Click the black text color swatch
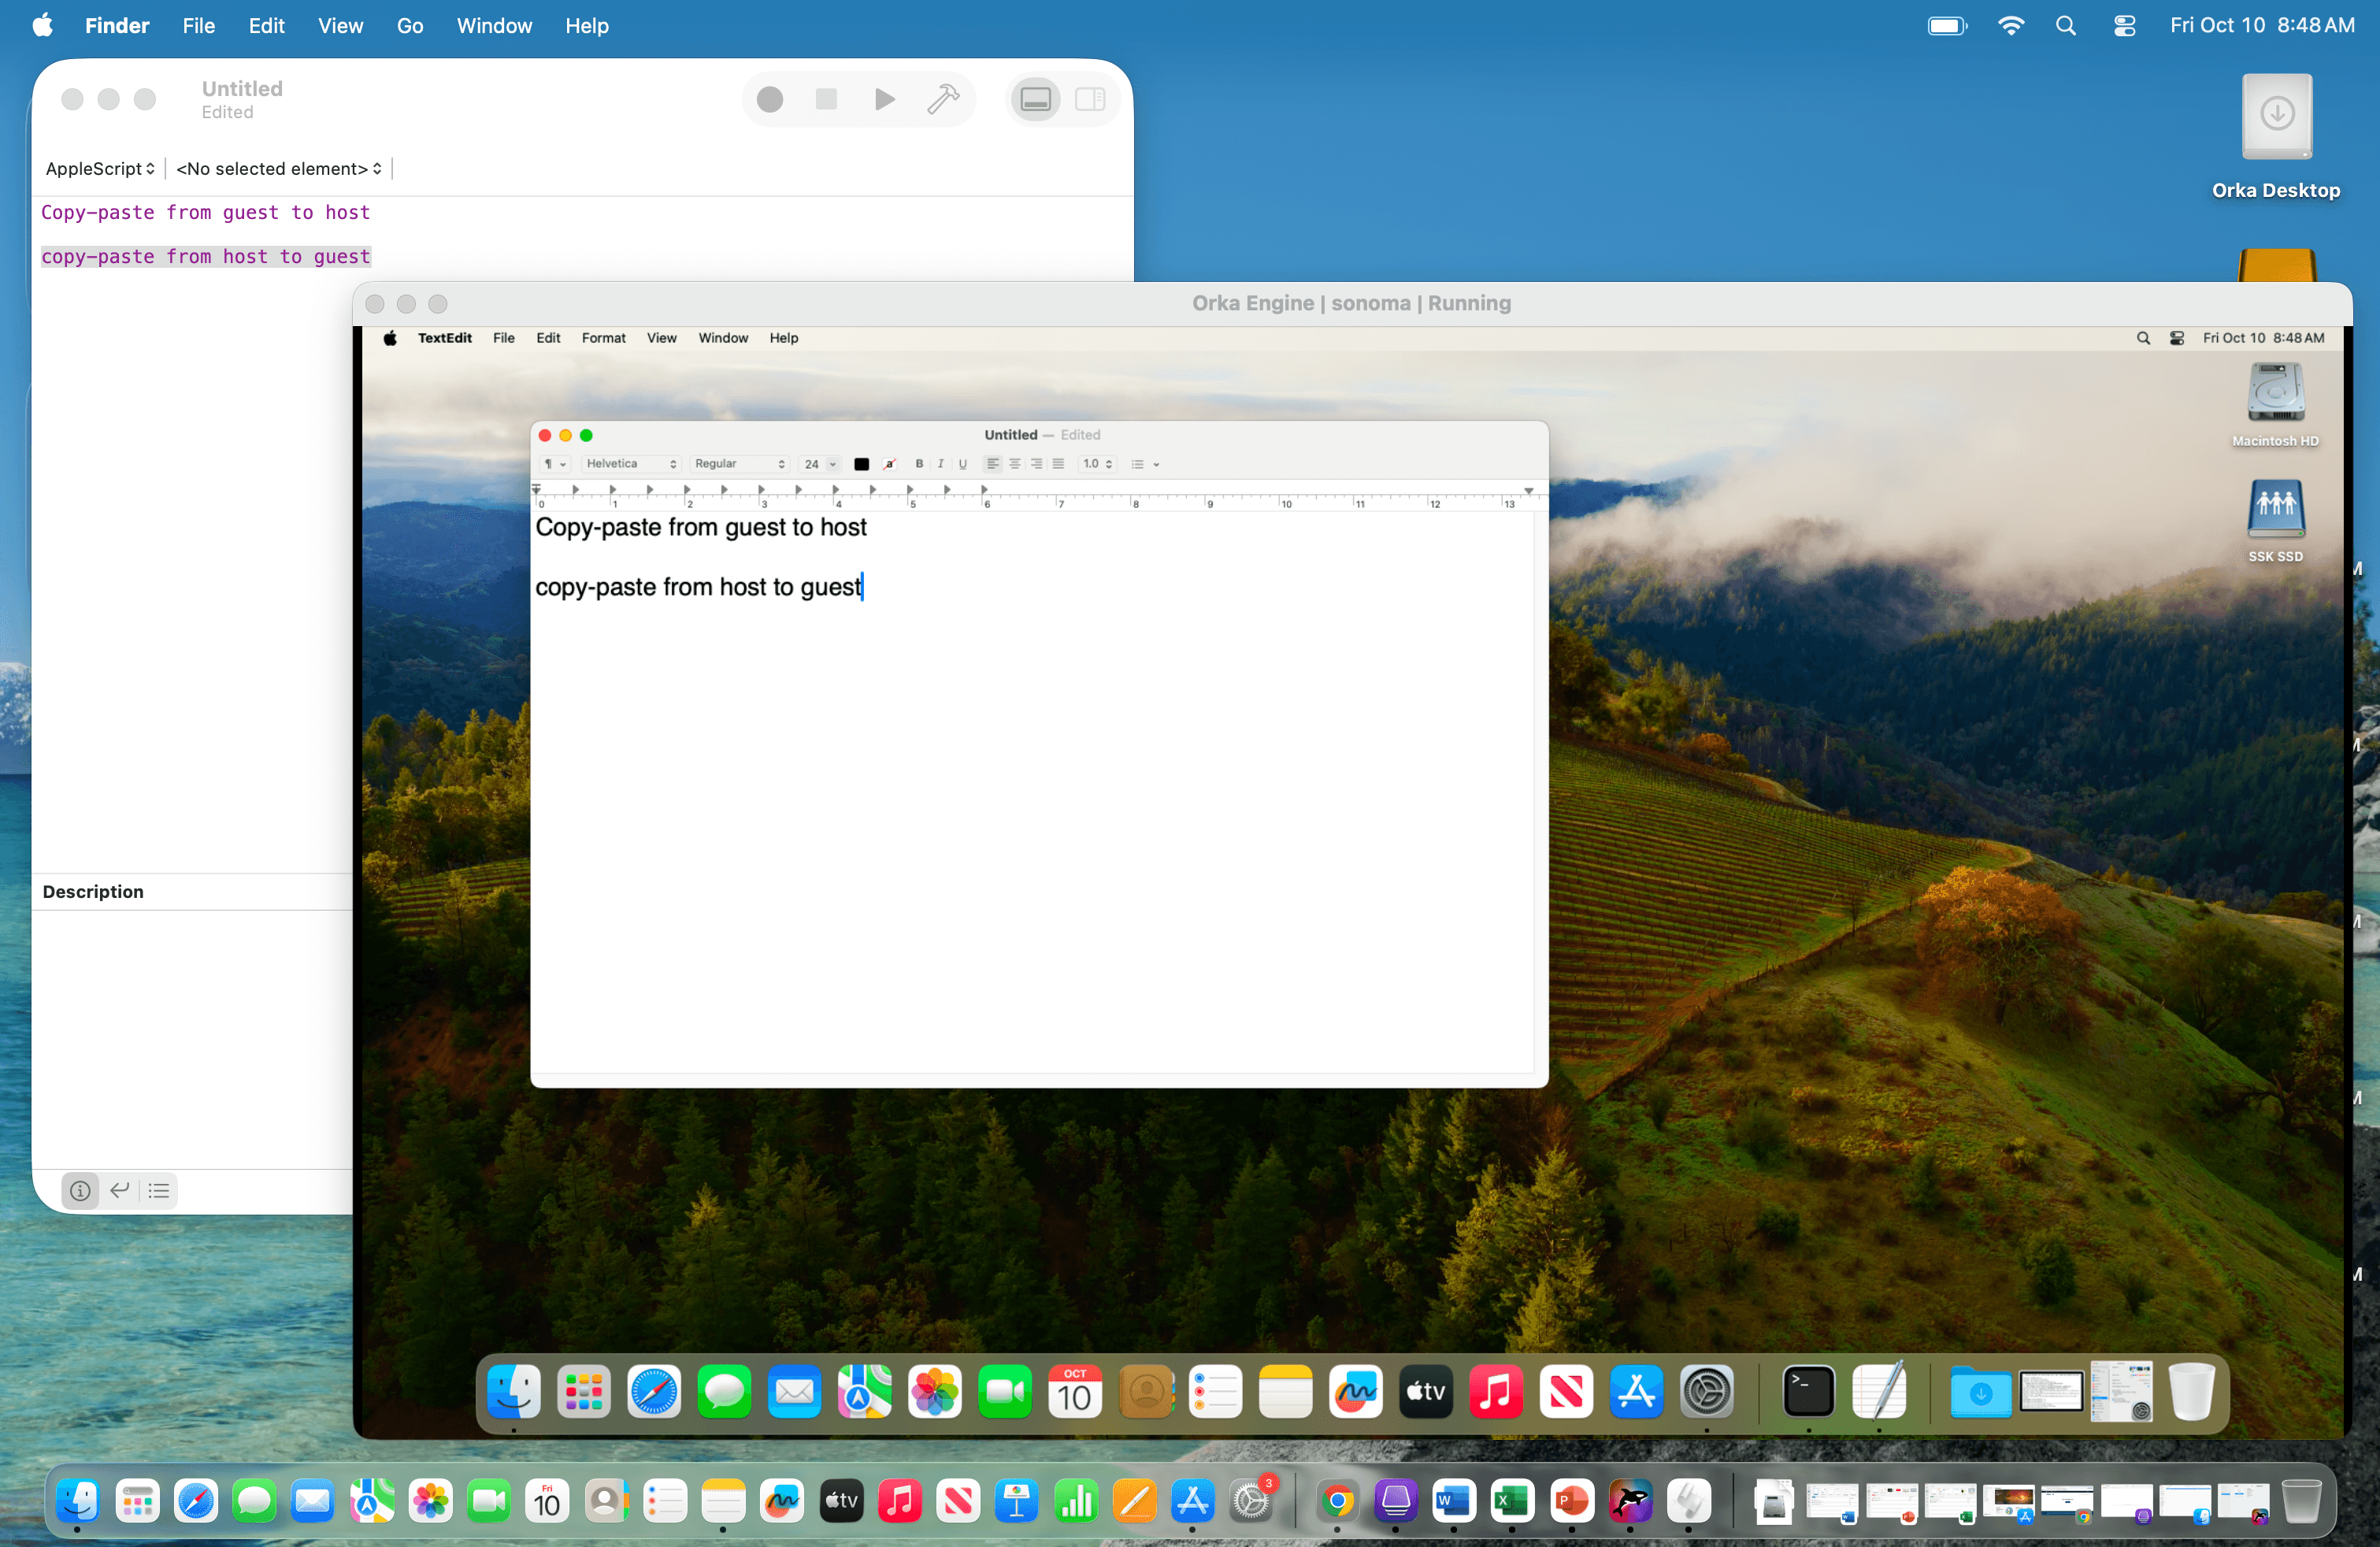Screen dimensions: 2380x1547 point(861,464)
